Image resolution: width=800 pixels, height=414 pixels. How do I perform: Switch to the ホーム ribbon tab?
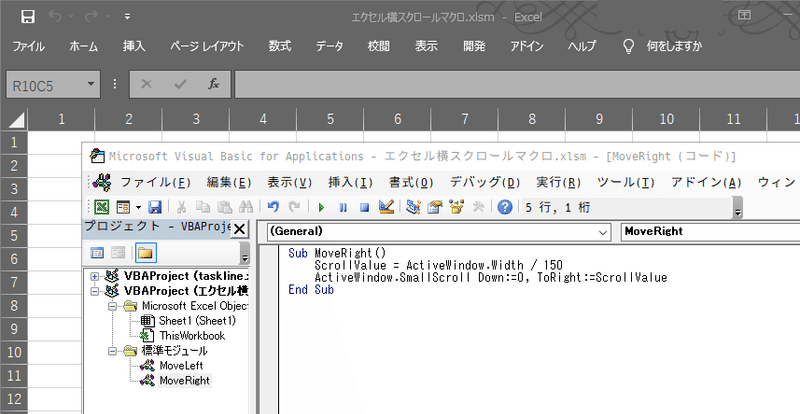point(84,46)
